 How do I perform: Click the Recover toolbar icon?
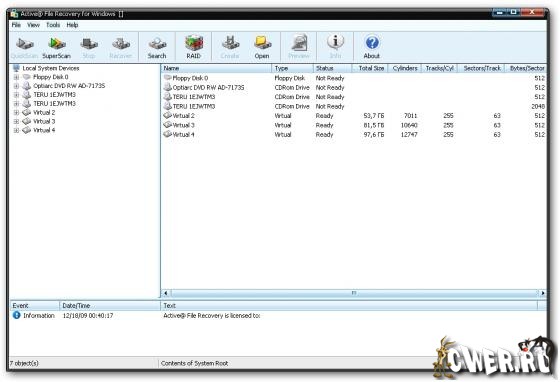[121, 47]
